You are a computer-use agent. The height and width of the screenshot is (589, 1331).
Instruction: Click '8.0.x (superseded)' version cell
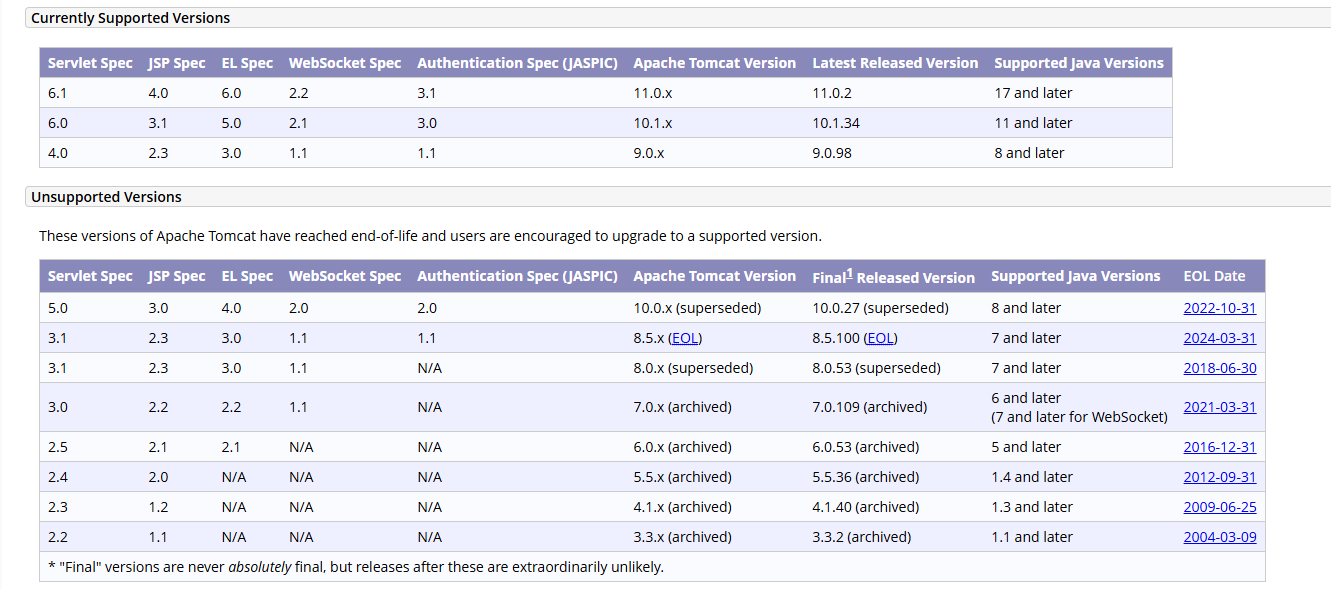coord(693,368)
